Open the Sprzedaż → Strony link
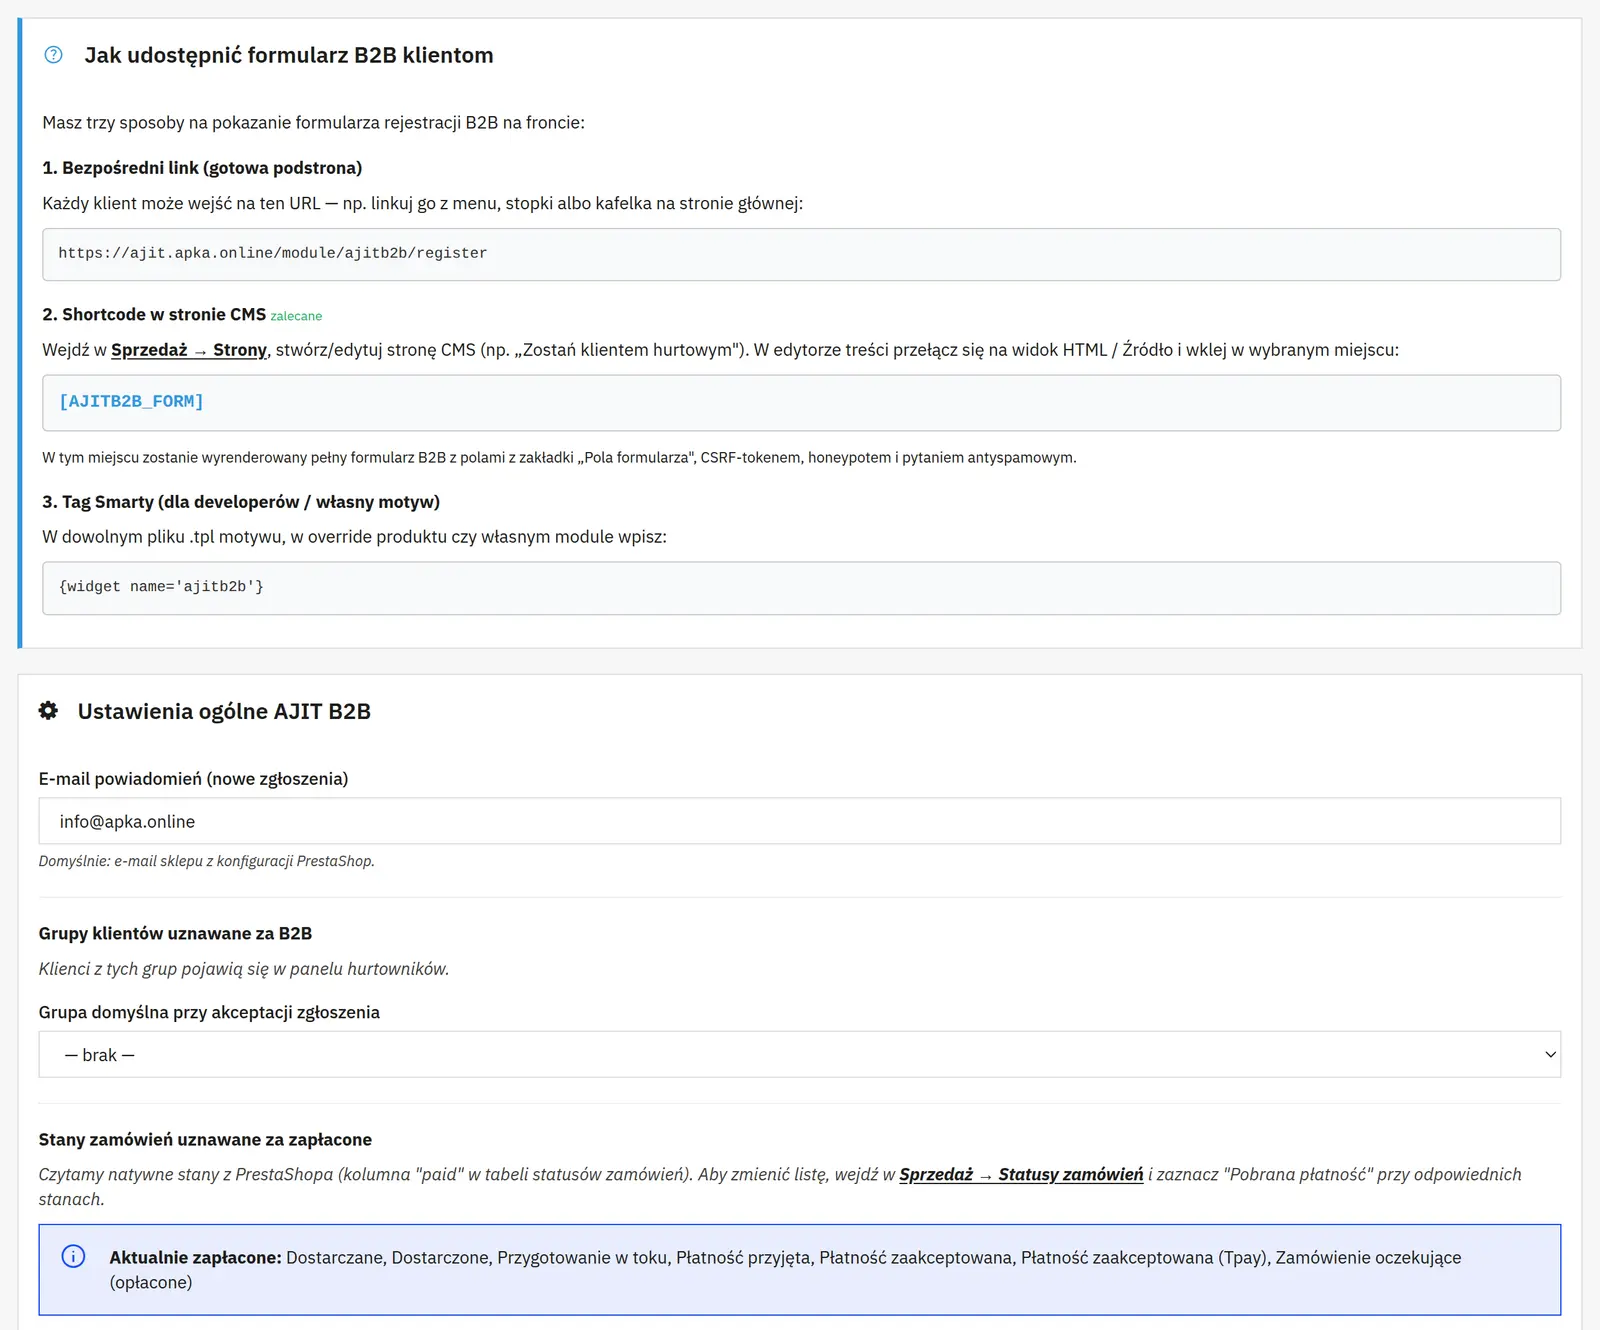1600x1330 pixels. (189, 350)
